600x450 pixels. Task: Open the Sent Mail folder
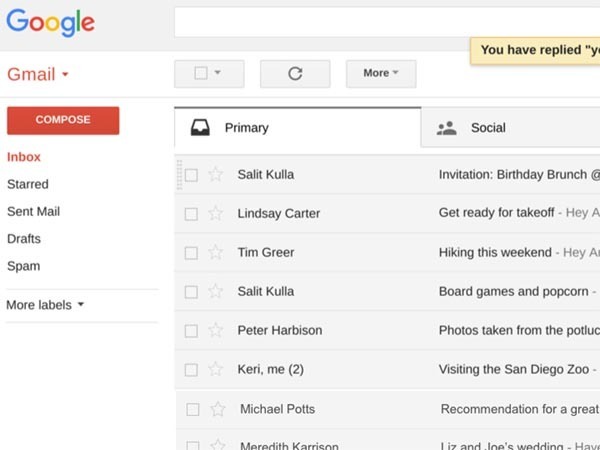coord(34,211)
